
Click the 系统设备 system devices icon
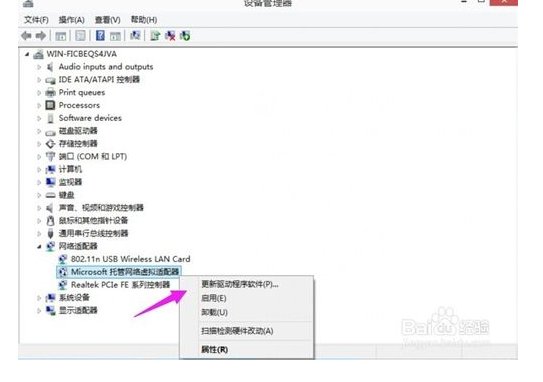(x=51, y=297)
